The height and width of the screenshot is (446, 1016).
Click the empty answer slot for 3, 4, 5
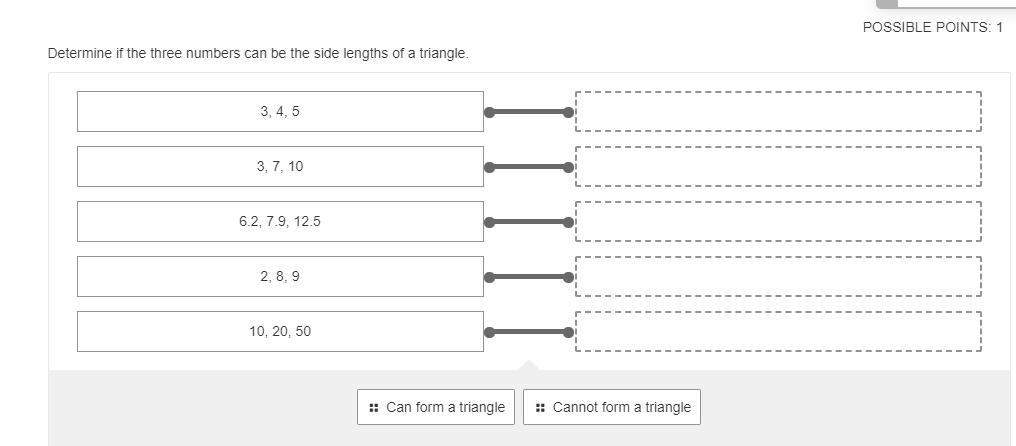(x=778, y=112)
